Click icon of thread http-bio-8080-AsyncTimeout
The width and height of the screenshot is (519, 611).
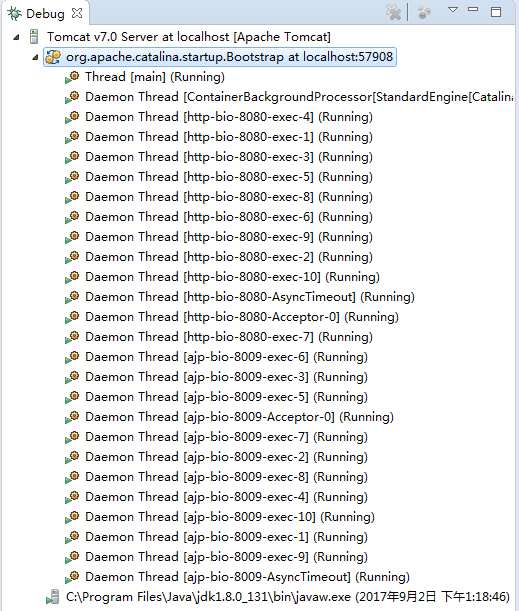[72, 297]
